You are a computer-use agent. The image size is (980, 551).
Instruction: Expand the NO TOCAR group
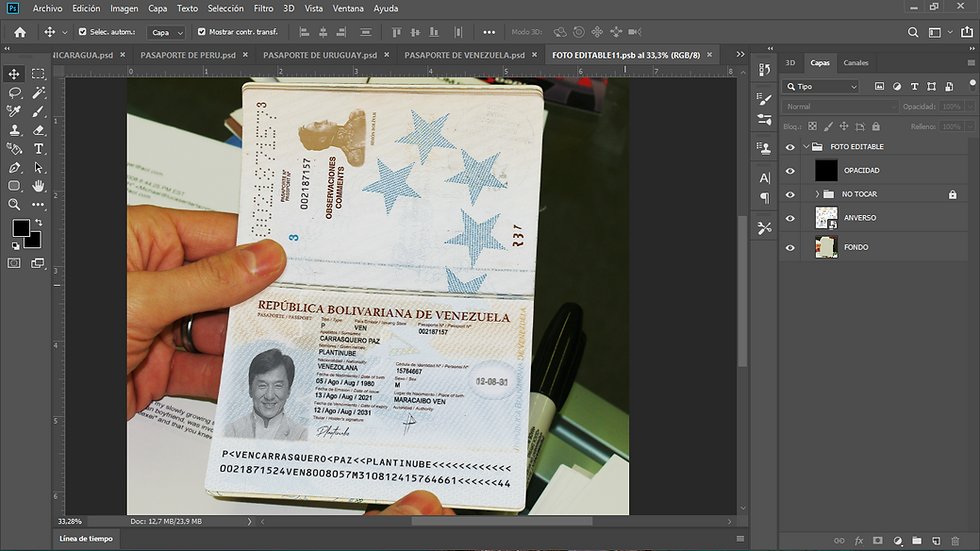click(x=817, y=194)
